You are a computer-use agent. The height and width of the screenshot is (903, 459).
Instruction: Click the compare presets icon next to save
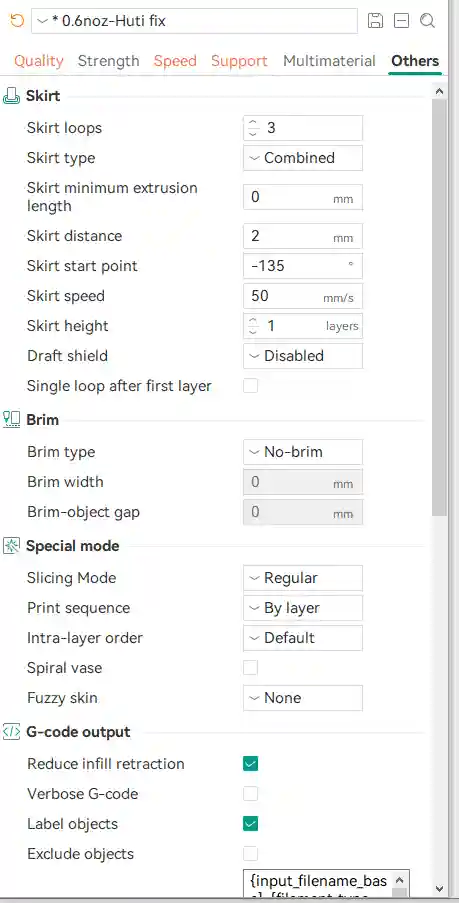pyautogui.click(x=401, y=21)
